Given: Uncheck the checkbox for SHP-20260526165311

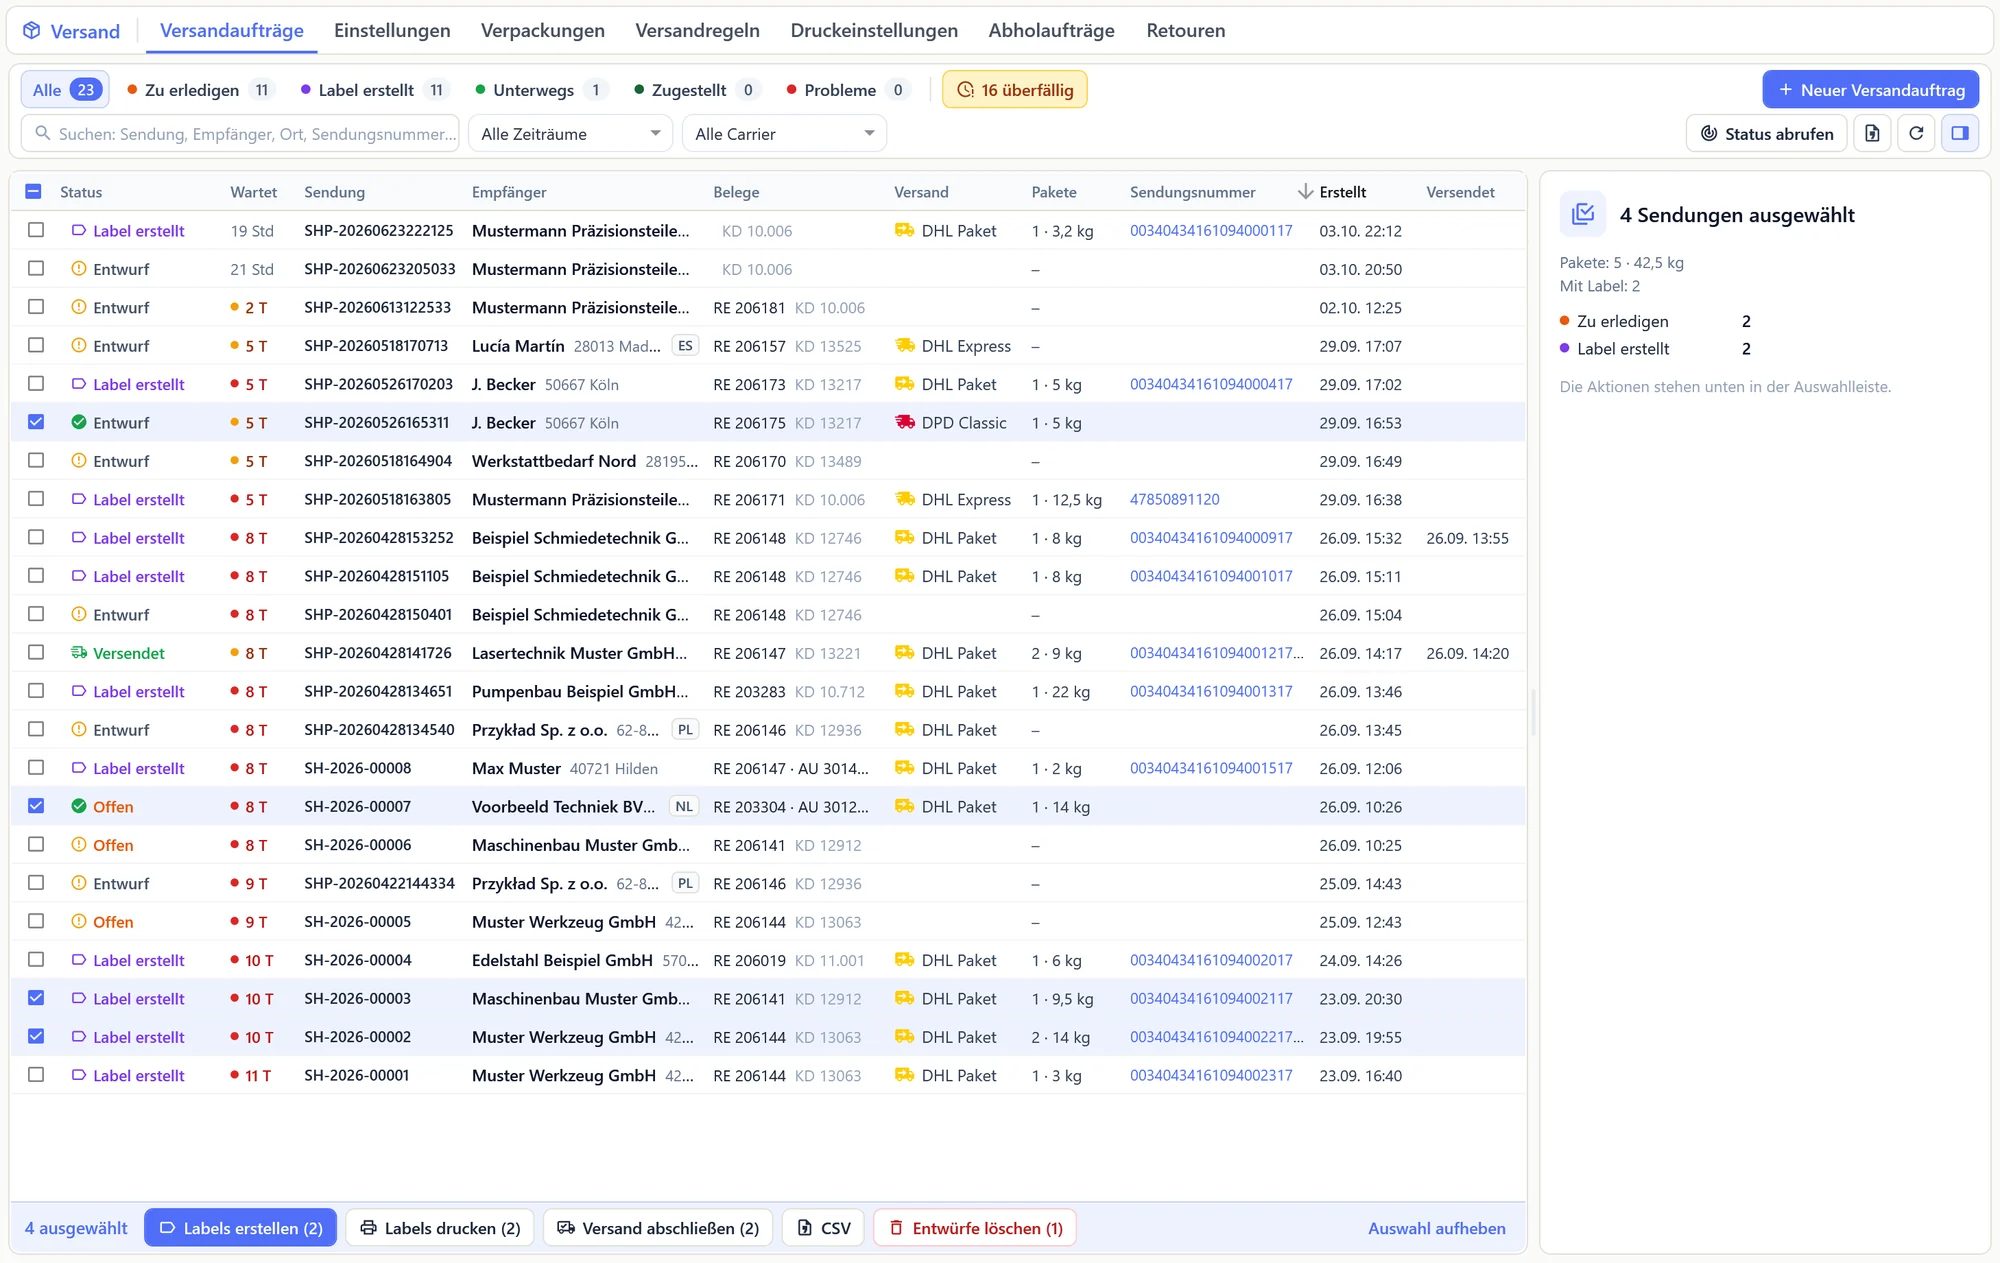Looking at the screenshot, I should coord(36,421).
